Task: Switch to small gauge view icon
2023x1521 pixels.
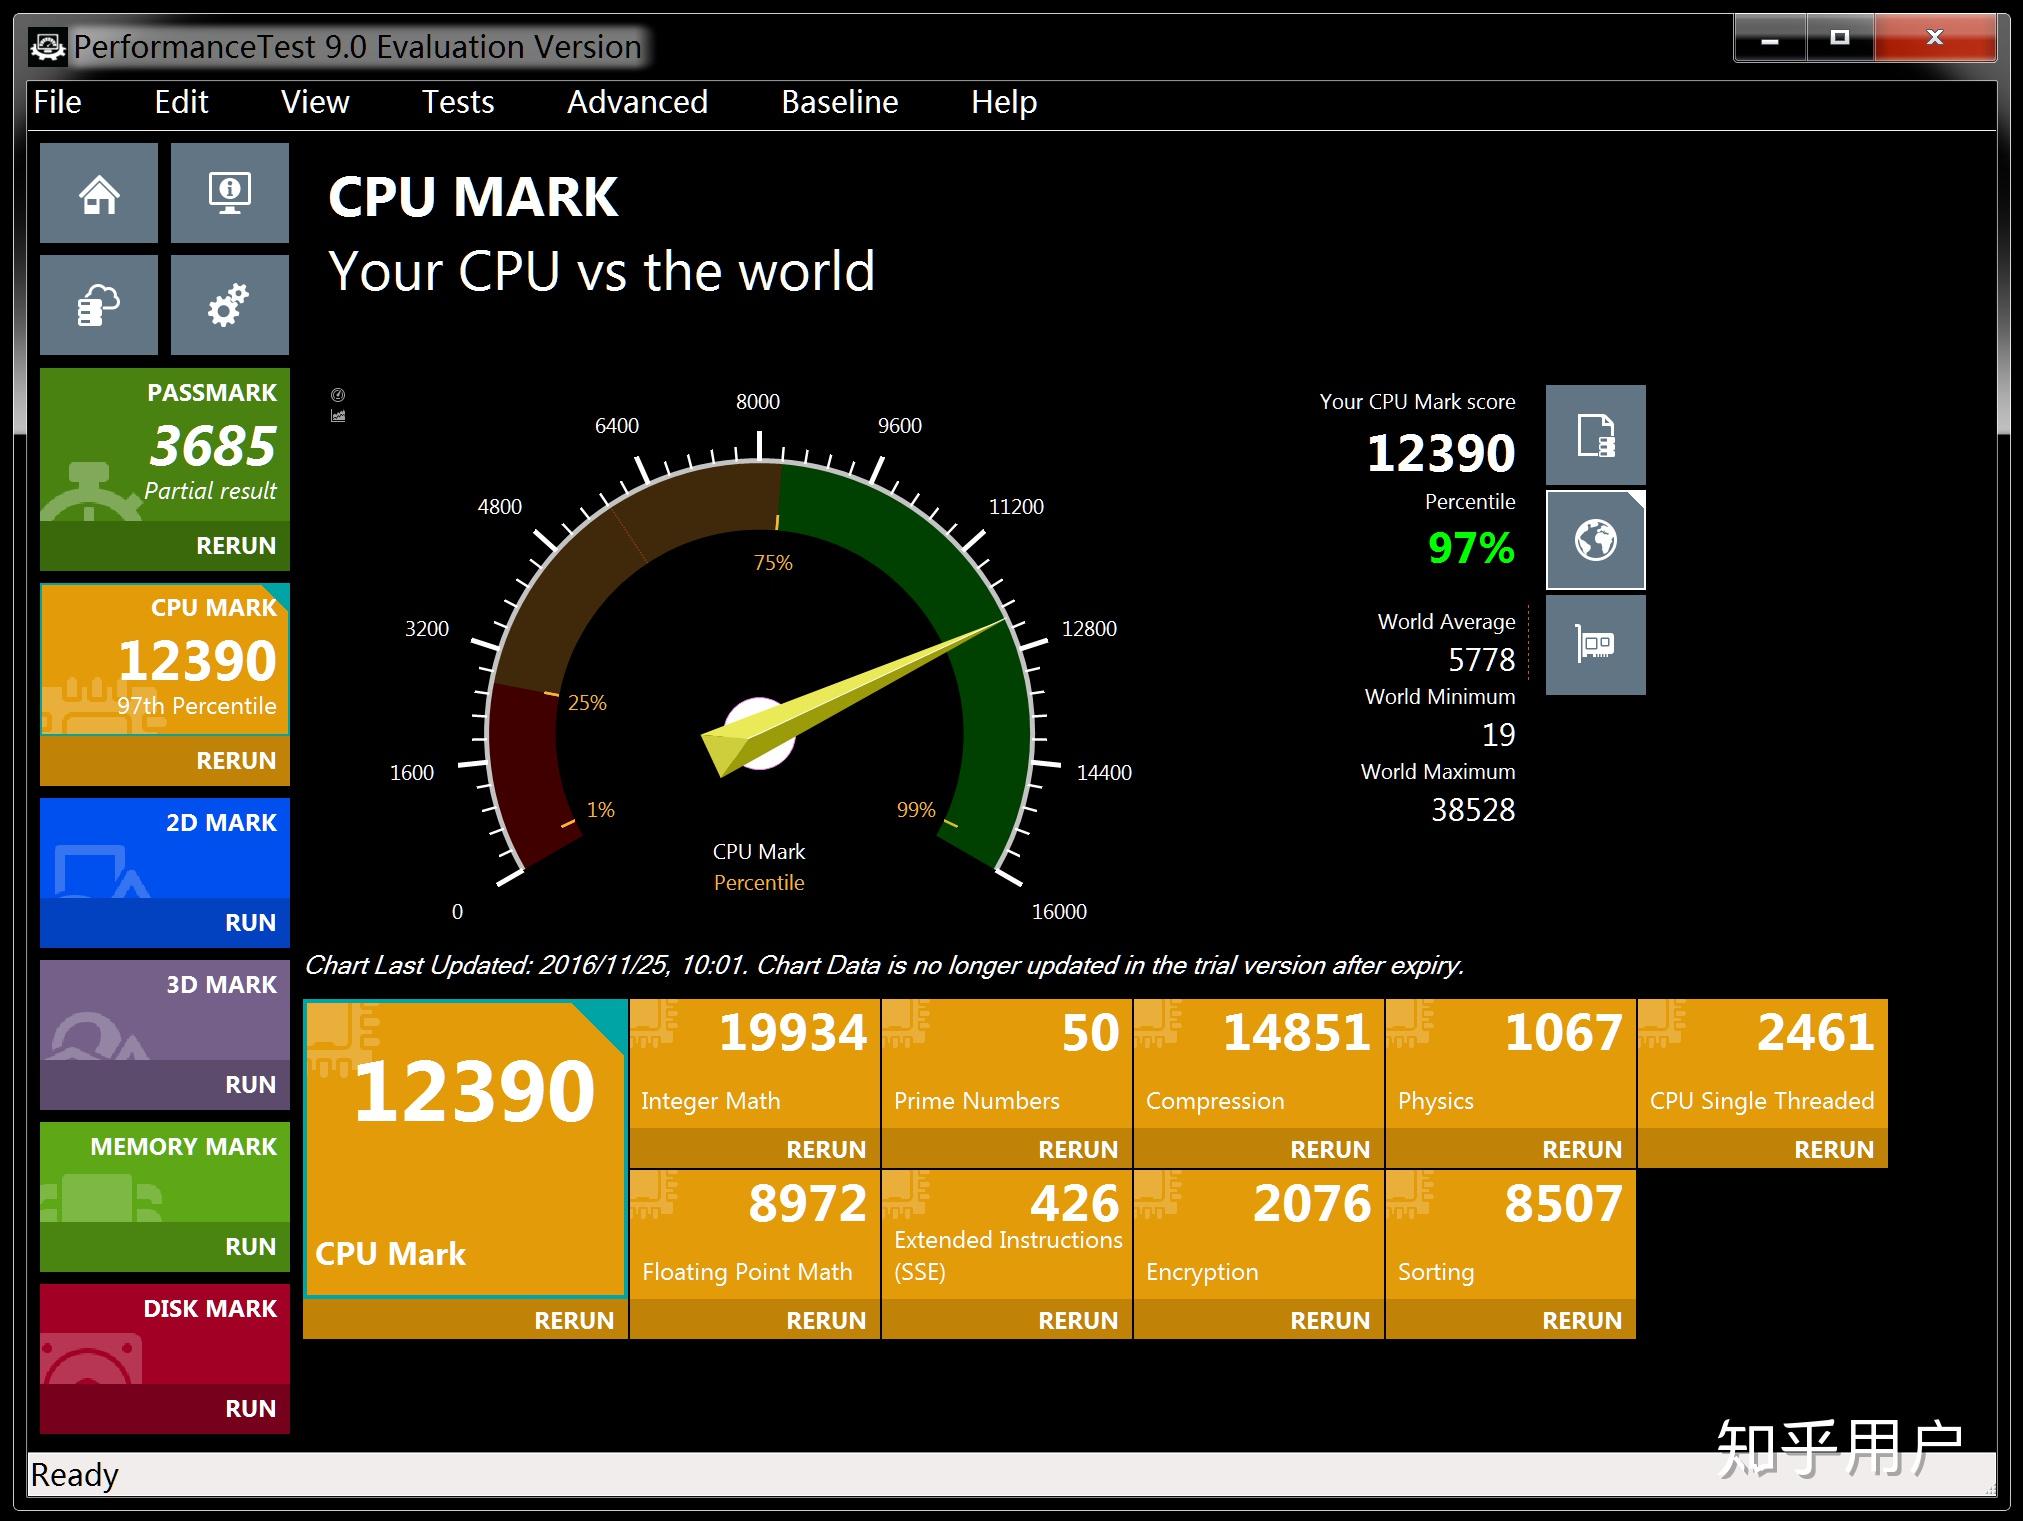Action: 338,395
